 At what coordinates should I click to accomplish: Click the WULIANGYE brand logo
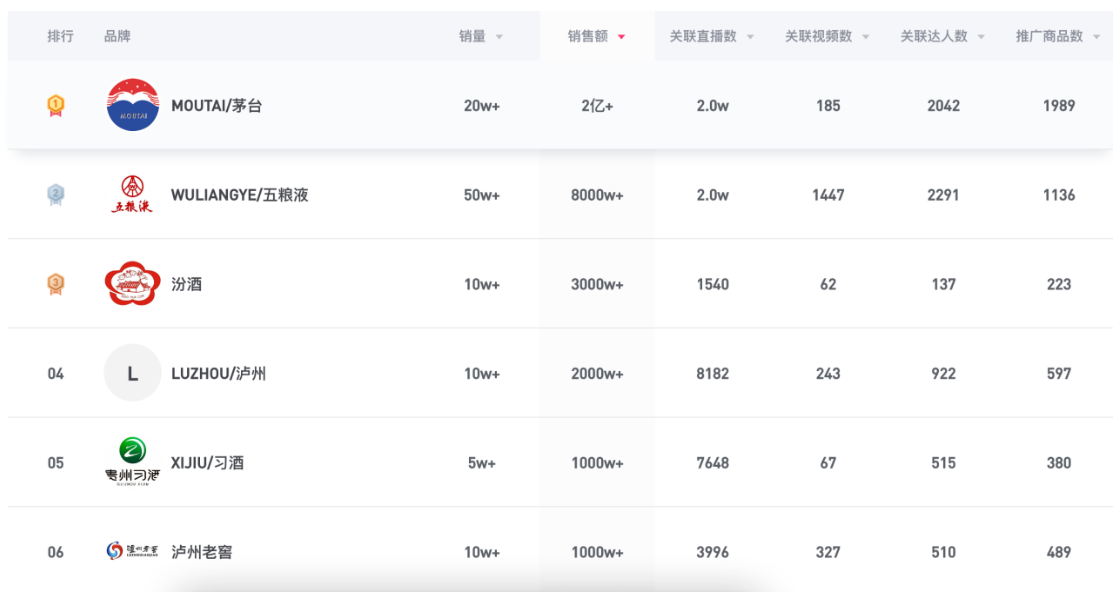132,195
